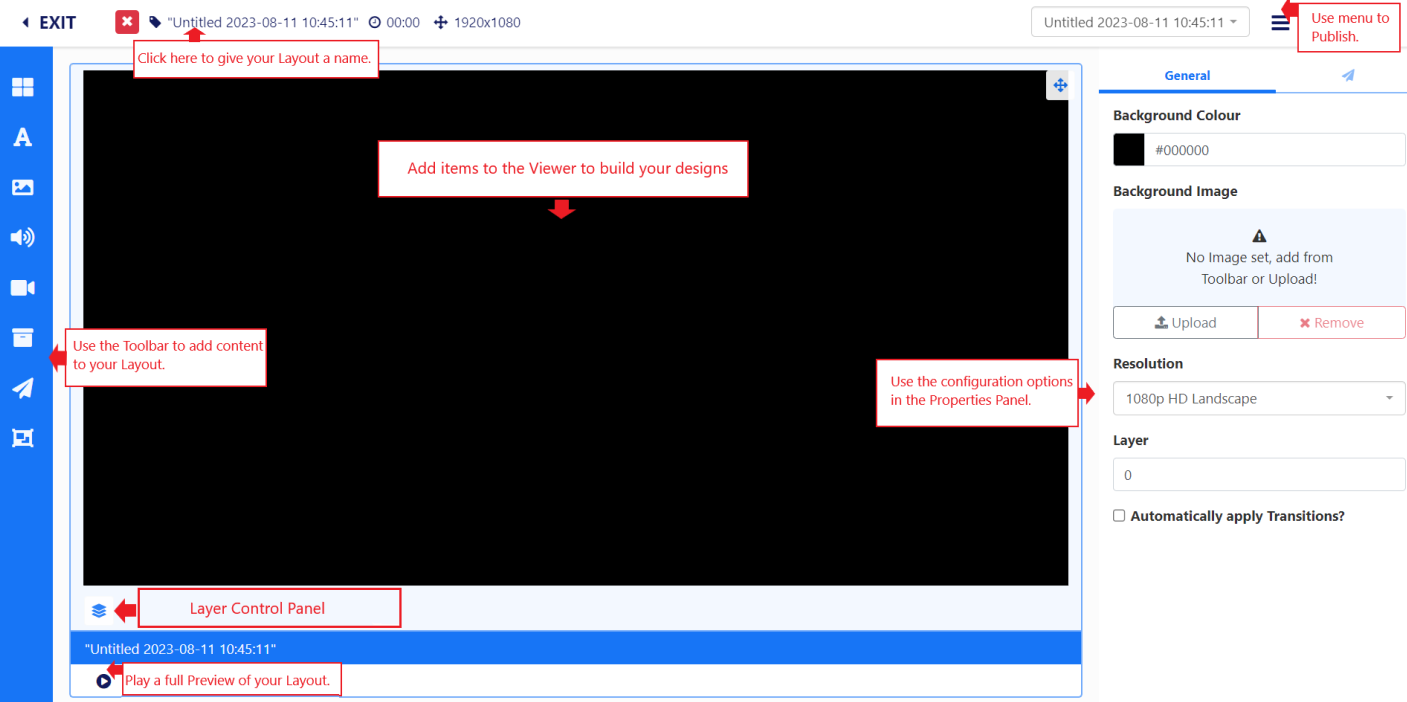Enable Automatically apply Transitions checkbox
Viewport: 1407px width, 702px height.
coord(1119,516)
